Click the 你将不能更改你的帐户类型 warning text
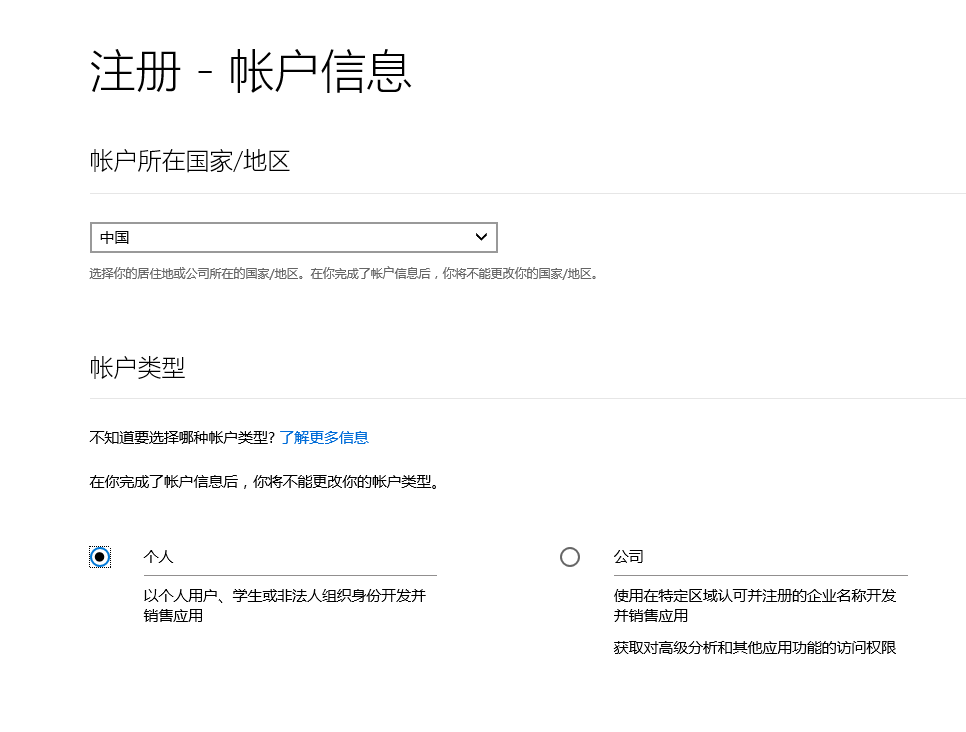Viewport: 966px width, 732px height. coord(265,482)
